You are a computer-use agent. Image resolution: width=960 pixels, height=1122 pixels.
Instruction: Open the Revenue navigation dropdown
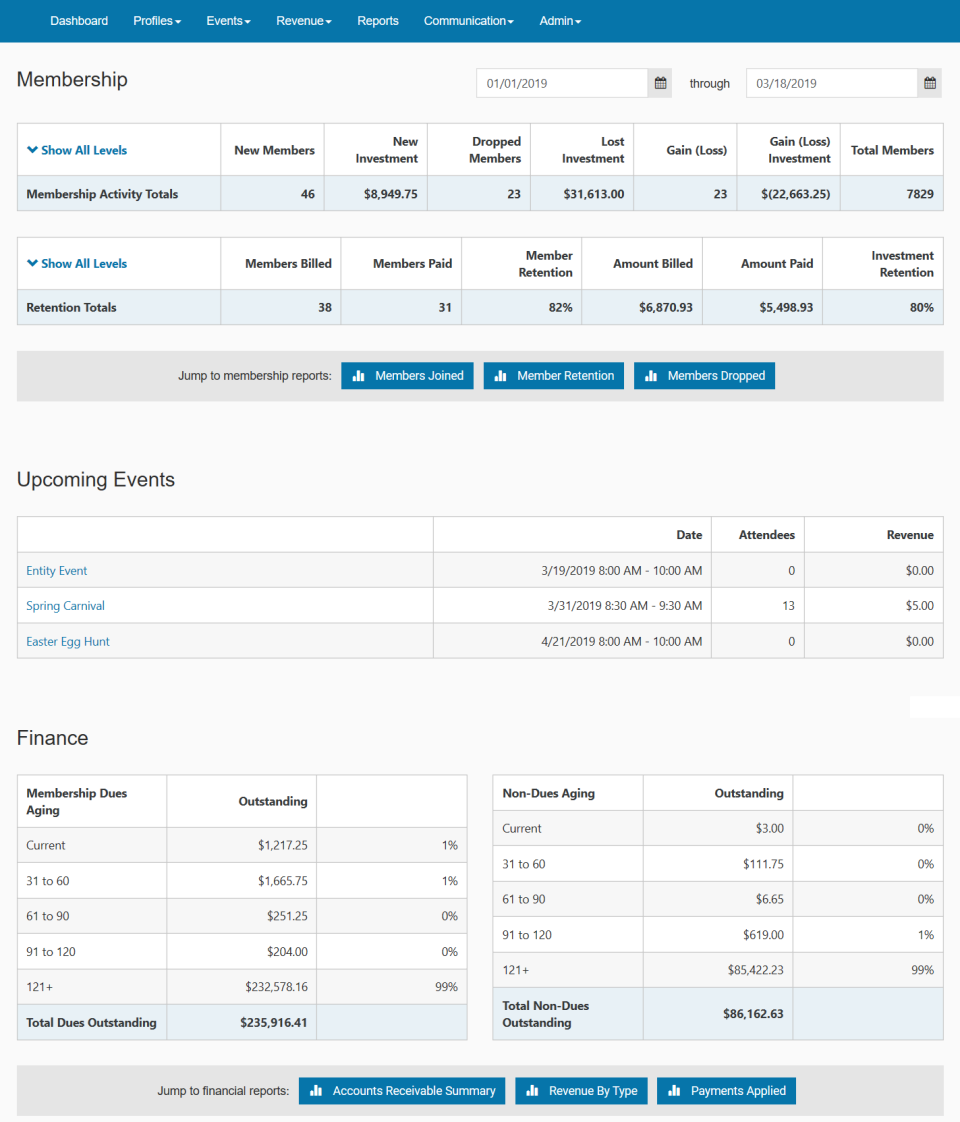coord(303,20)
